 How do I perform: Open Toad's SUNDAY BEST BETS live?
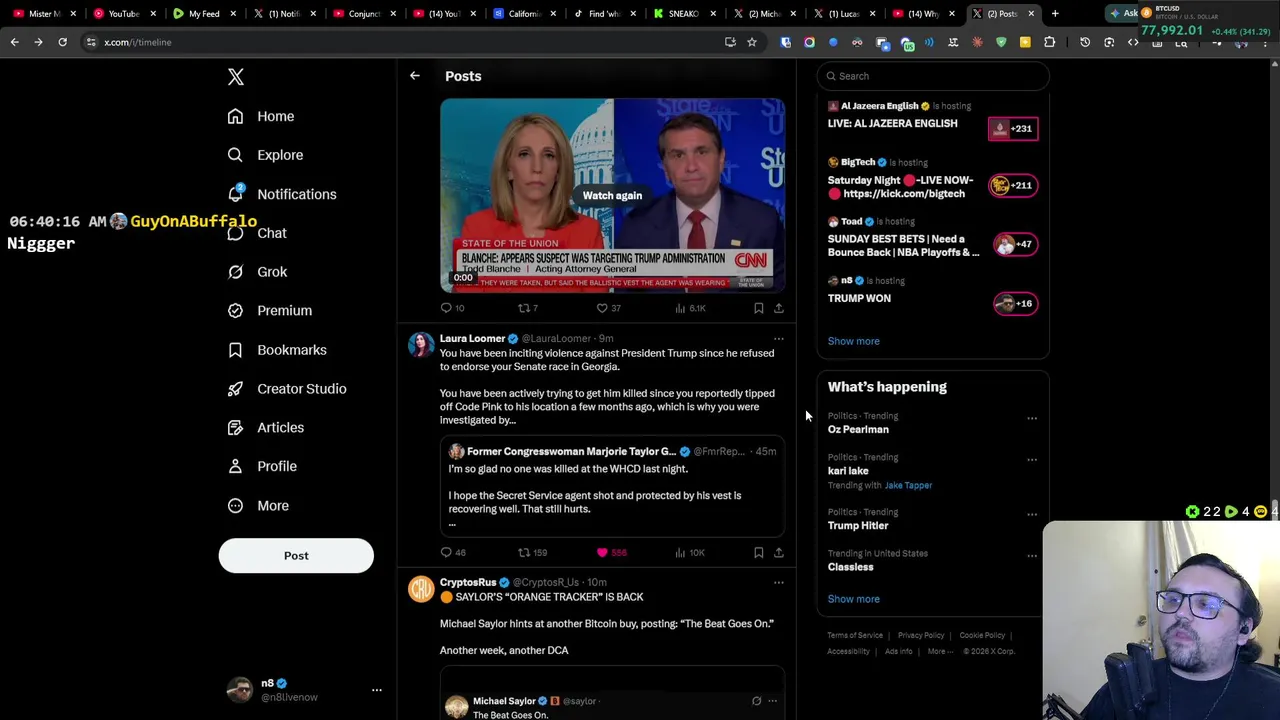point(932,240)
